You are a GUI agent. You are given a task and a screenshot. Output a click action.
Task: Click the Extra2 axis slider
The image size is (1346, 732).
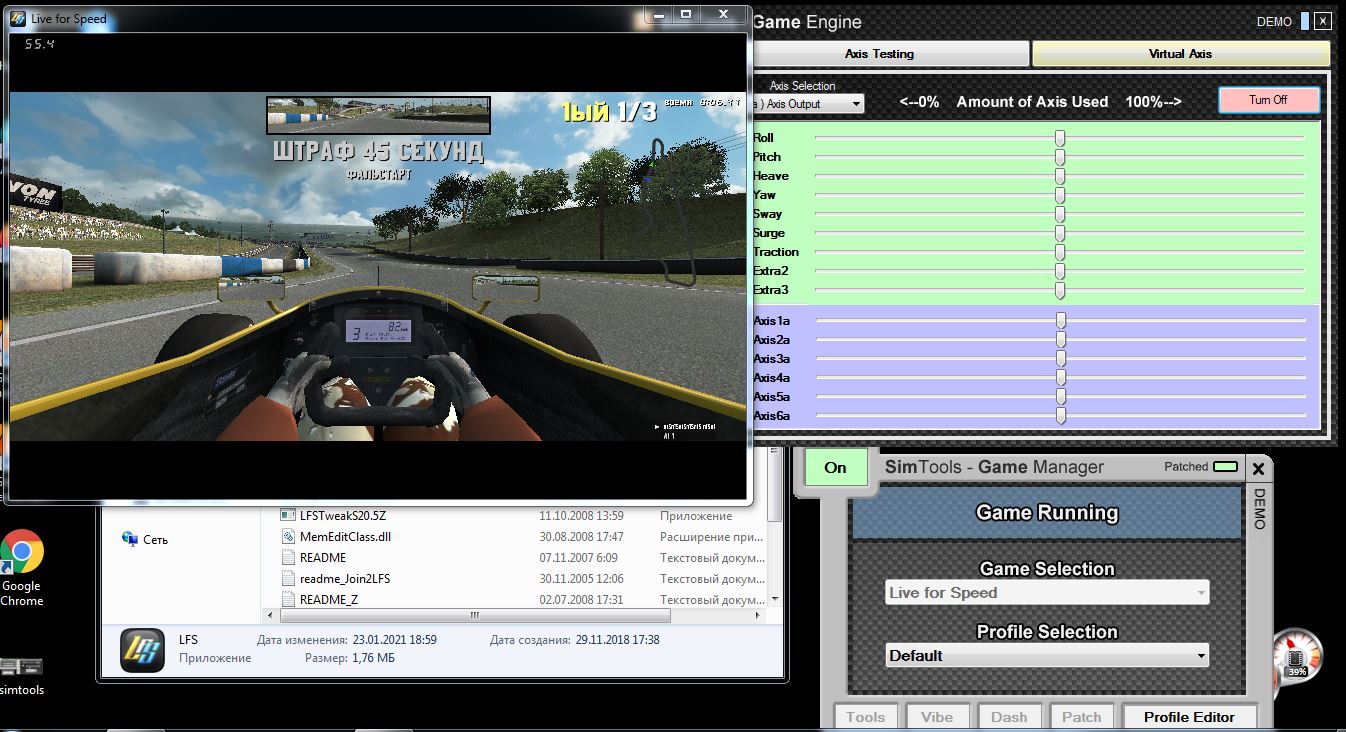1060,271
